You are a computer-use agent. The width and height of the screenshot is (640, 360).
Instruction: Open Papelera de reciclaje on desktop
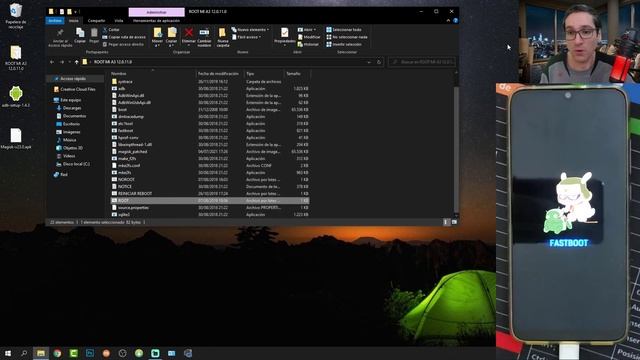coord(16,16)
